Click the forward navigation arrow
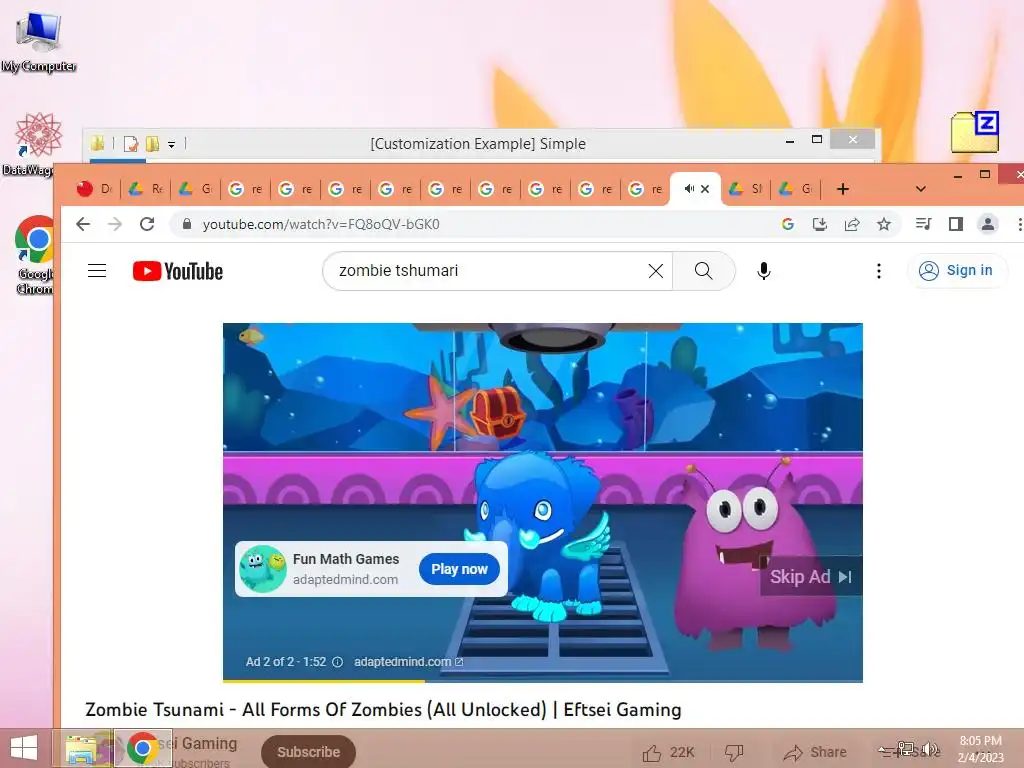 [x=115, y=224]
